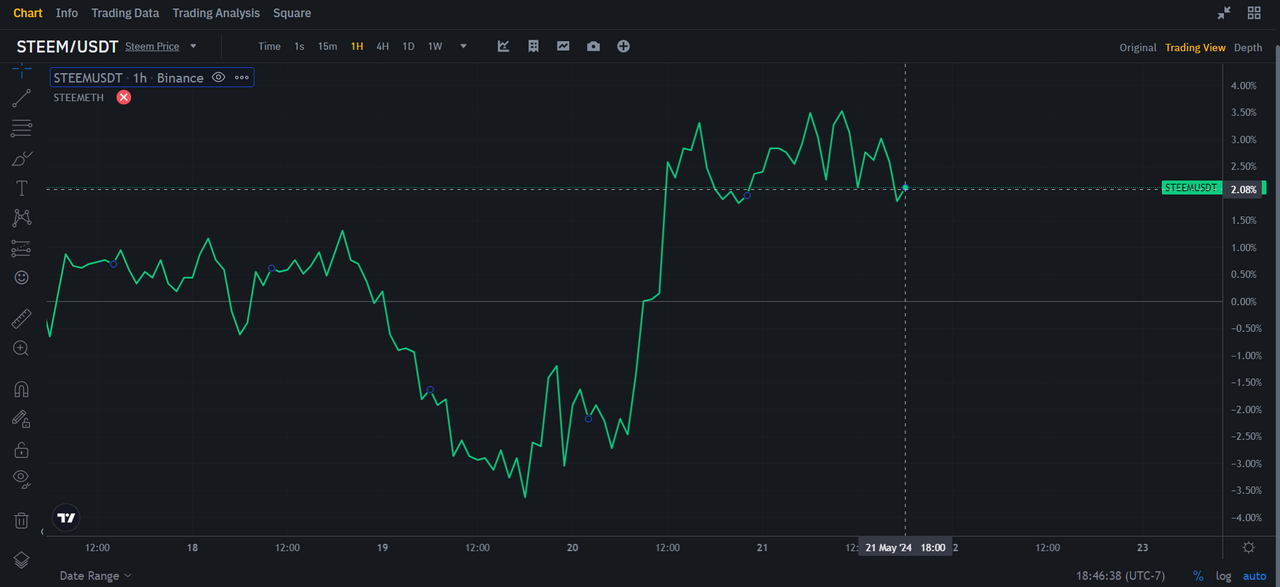Expand more intervals dropdown arrow

tap(463, 46)
